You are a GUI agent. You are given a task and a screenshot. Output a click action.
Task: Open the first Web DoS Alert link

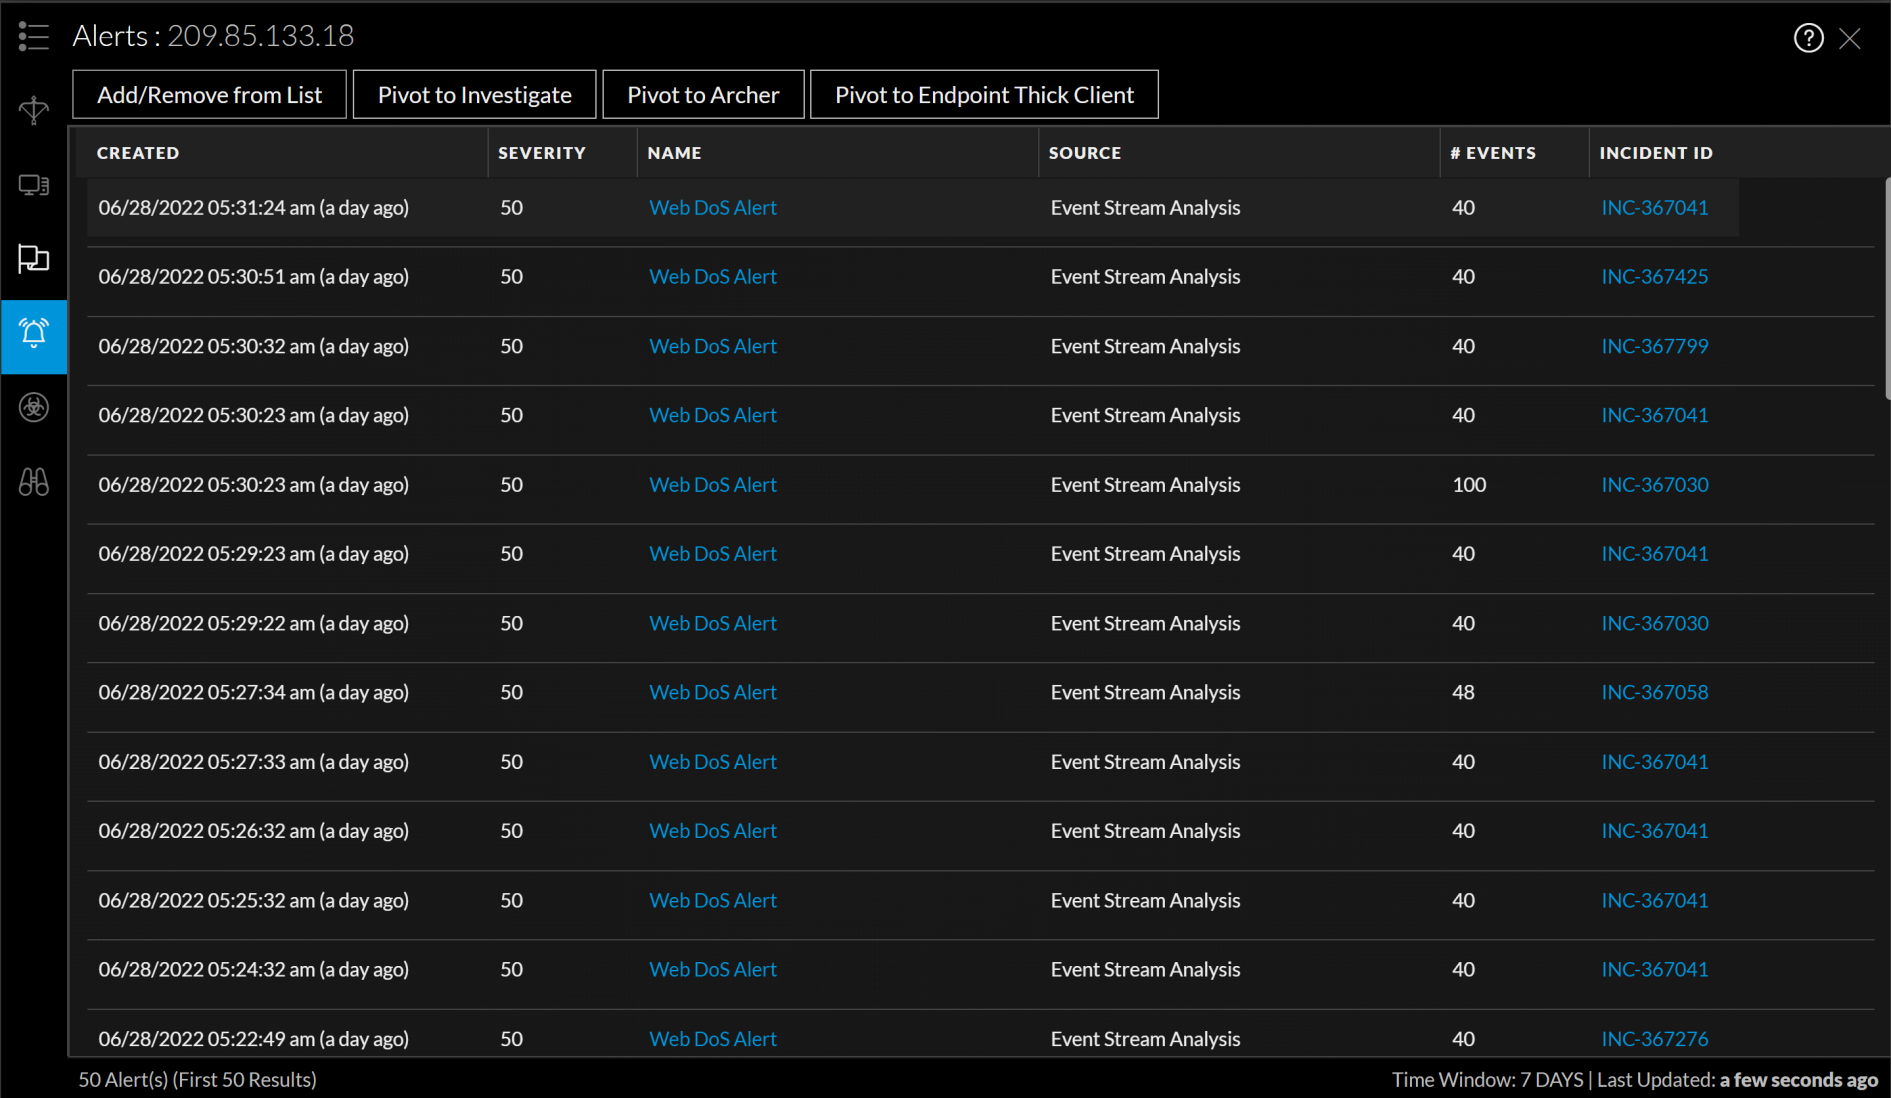(712, 207)
